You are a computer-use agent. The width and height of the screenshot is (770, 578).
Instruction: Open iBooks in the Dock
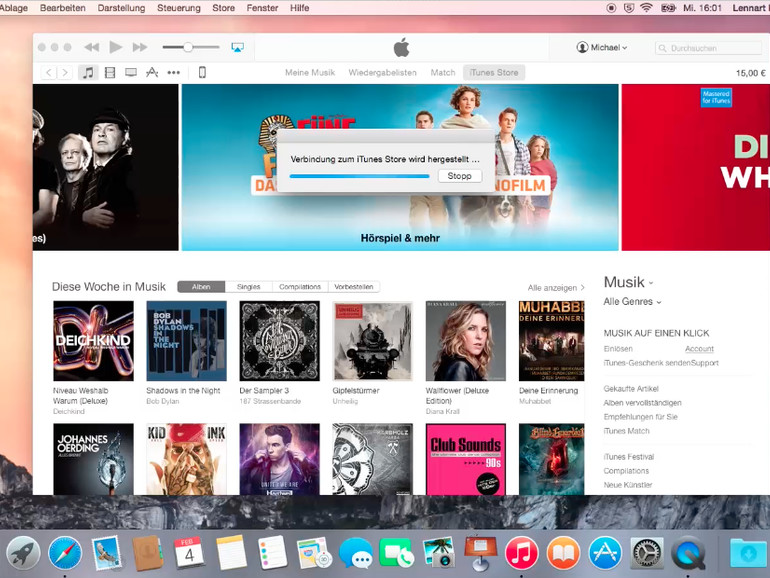[563, 553]
